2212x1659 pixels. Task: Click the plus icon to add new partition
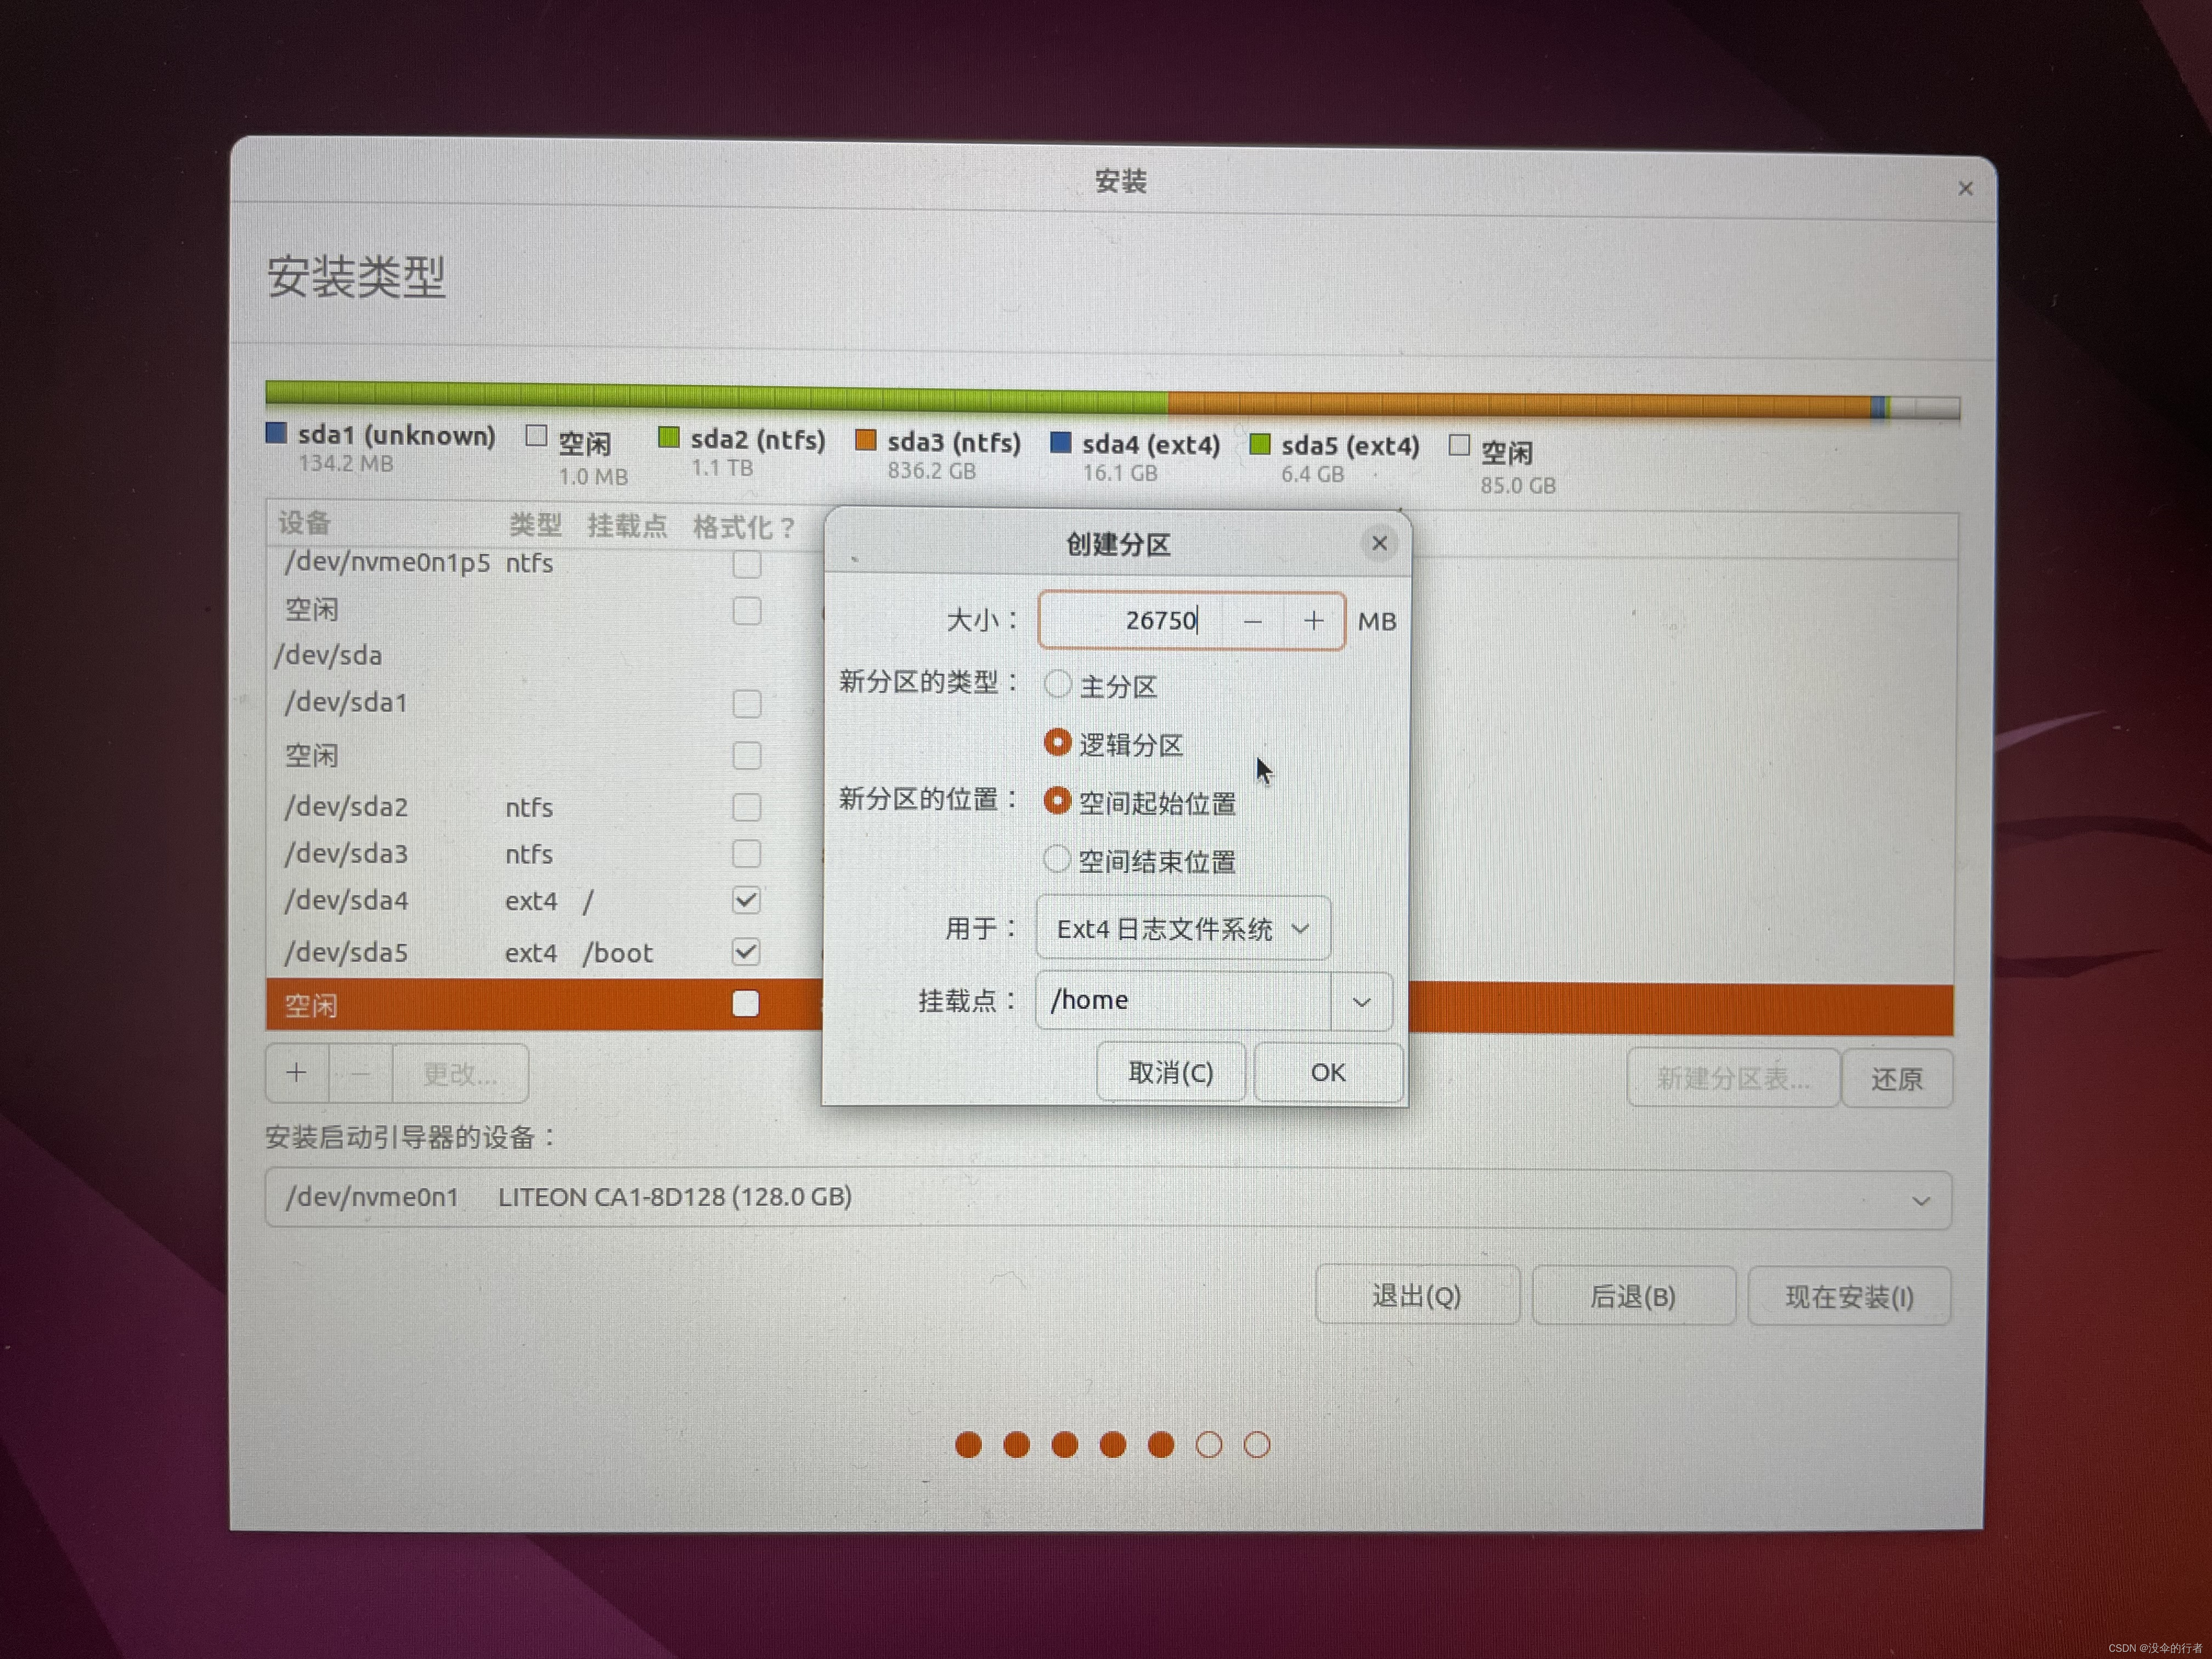pos(297,1073)
